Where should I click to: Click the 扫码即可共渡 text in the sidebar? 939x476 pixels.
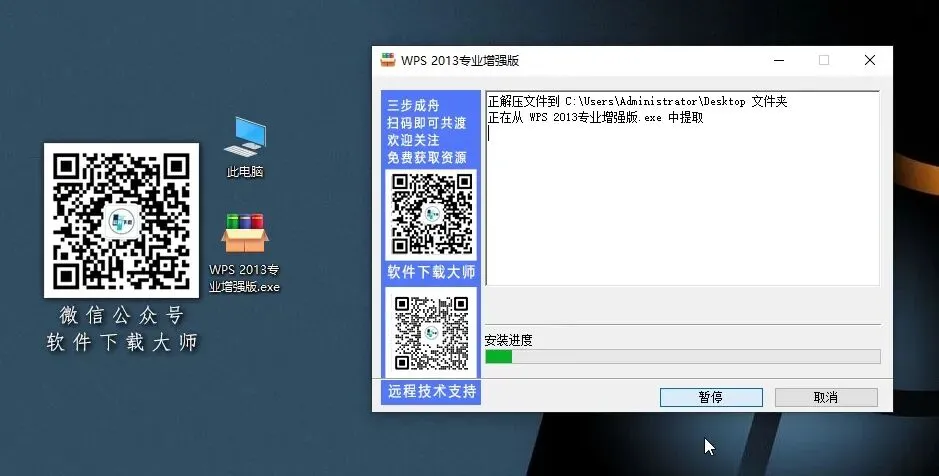pyautogui.click(x=426, y=123)
